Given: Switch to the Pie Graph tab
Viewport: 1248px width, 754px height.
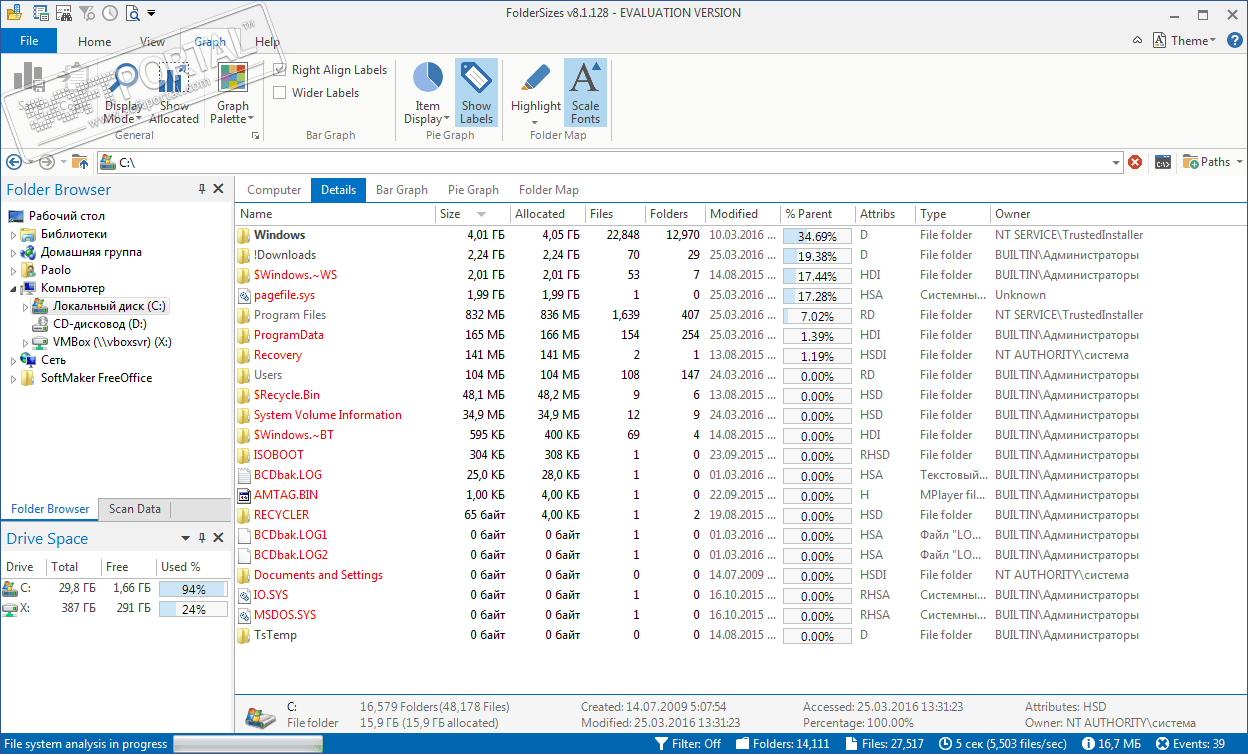Looking at the screenshot, I should (473, 190).
